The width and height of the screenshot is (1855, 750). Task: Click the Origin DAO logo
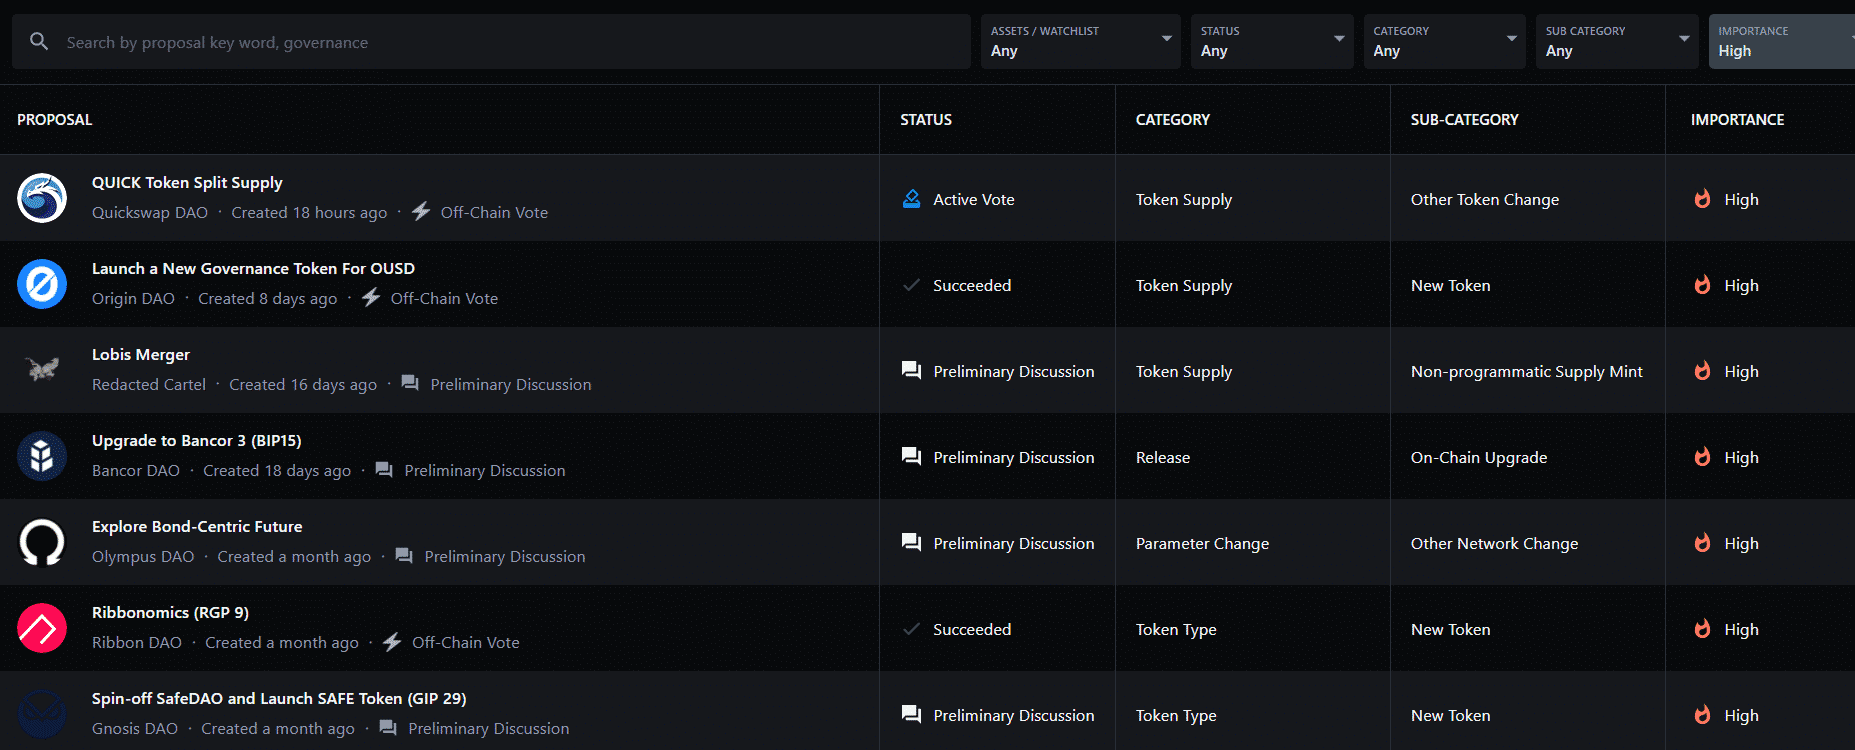(42, 284)
